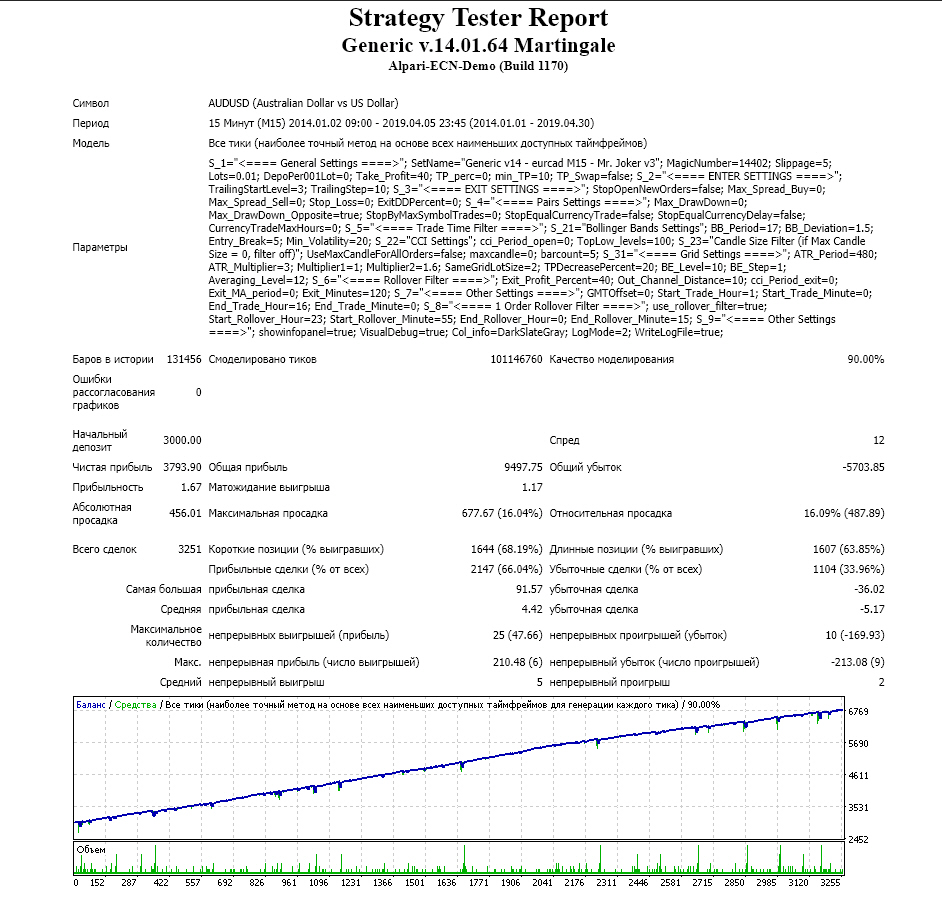The image size is (942, 897).
Task: Select Короткие позиции value 1644 (68.19%)
Action: click(x=506, y=549)
